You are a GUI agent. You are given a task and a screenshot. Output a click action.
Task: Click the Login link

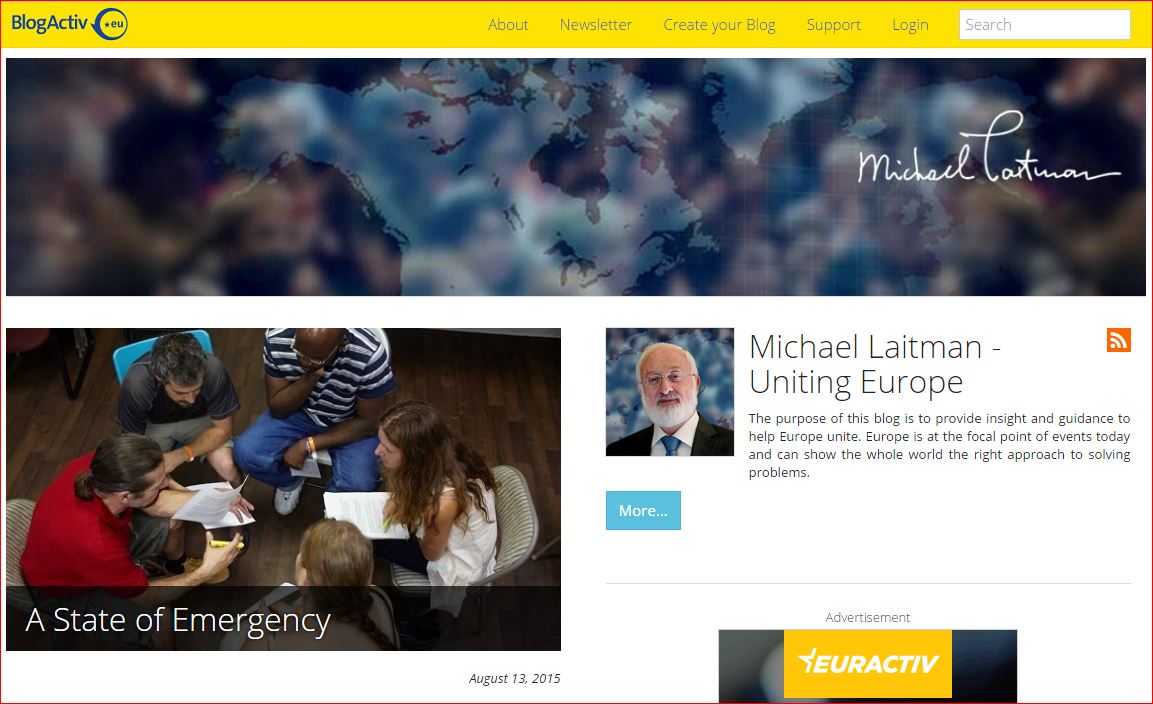[x=910, y=25]
